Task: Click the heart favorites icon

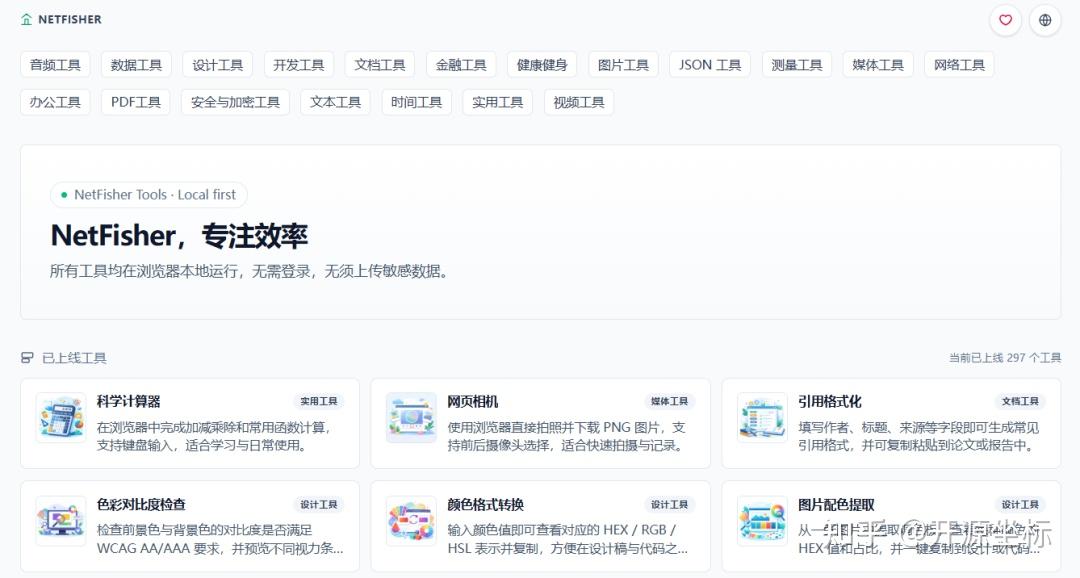Action: click(x=1005, y=20)
